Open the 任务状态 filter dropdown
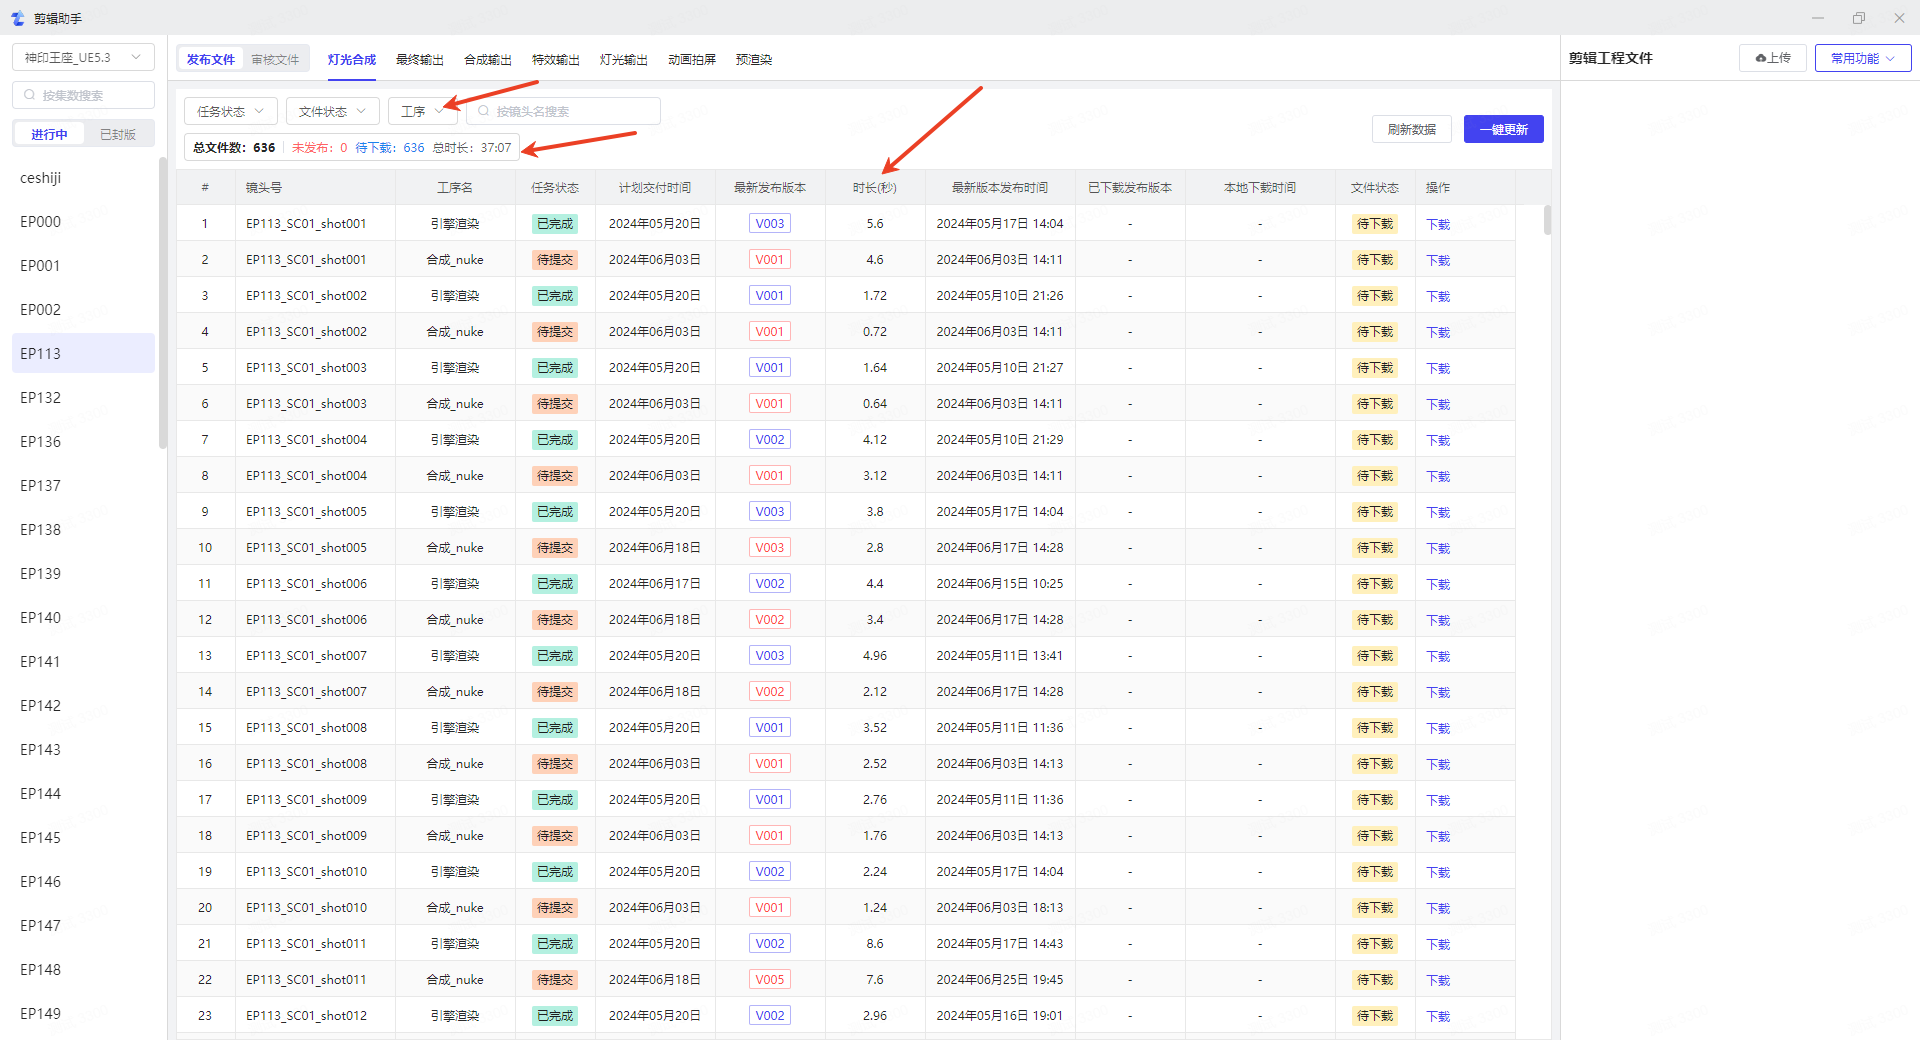Viewport: 1920px width, 1040px height. (230, 111)
